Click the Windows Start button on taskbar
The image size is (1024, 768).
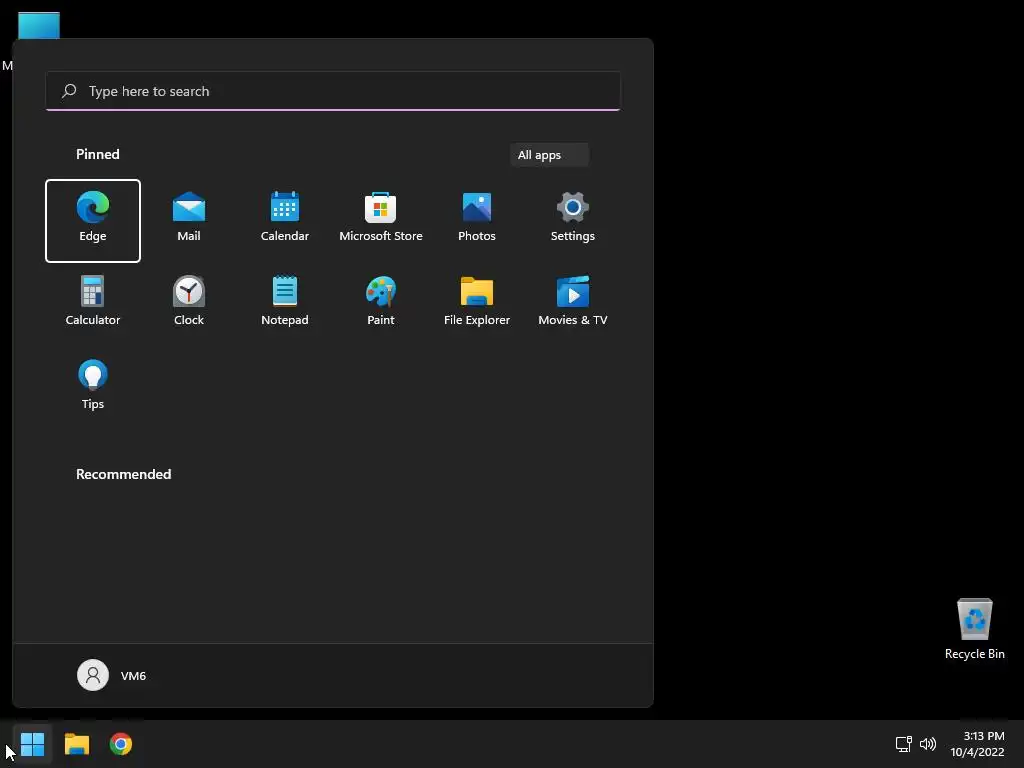point(32,744)
